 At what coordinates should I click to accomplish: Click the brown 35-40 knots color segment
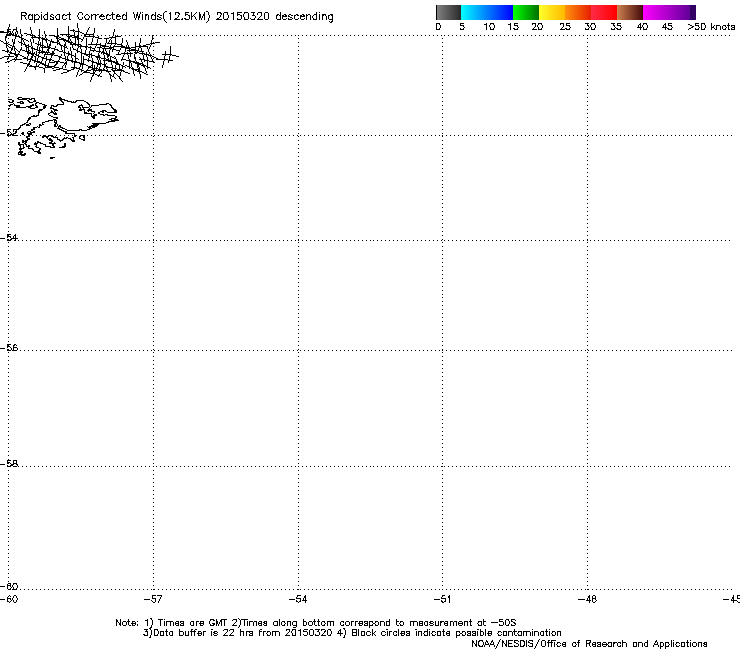pyautogui.click(x=630, y=12)
